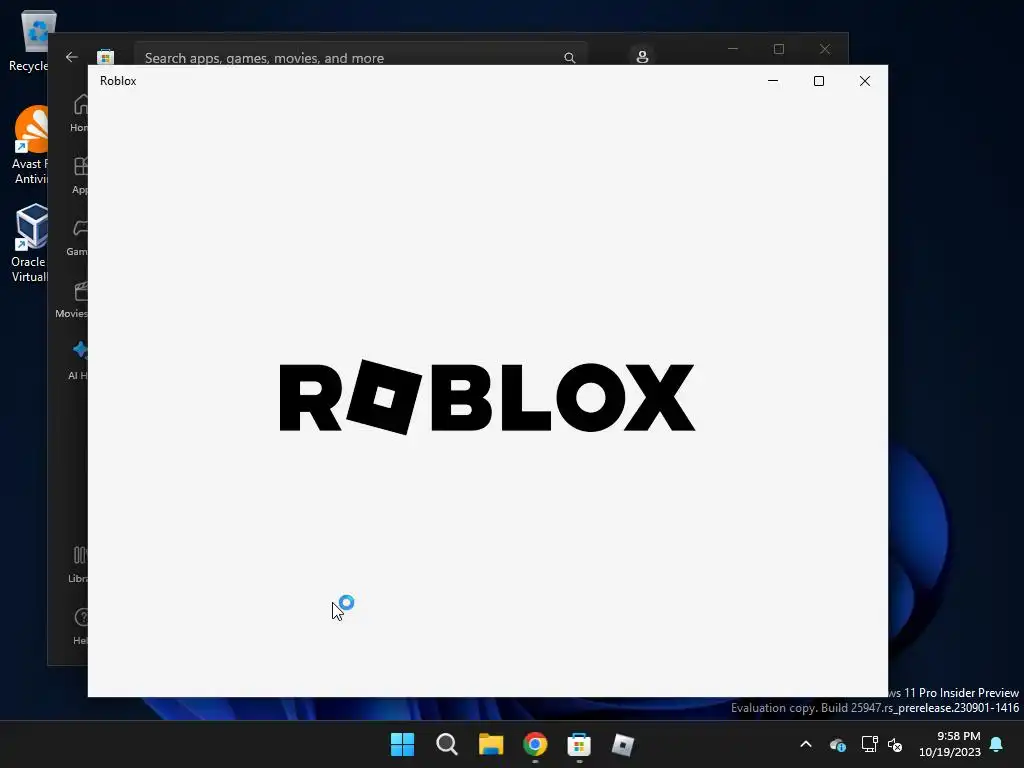The height and width of the screenshot is (768, 1024).
Task: Open Movies in the Store sidebar
Action: pos(71,298)
